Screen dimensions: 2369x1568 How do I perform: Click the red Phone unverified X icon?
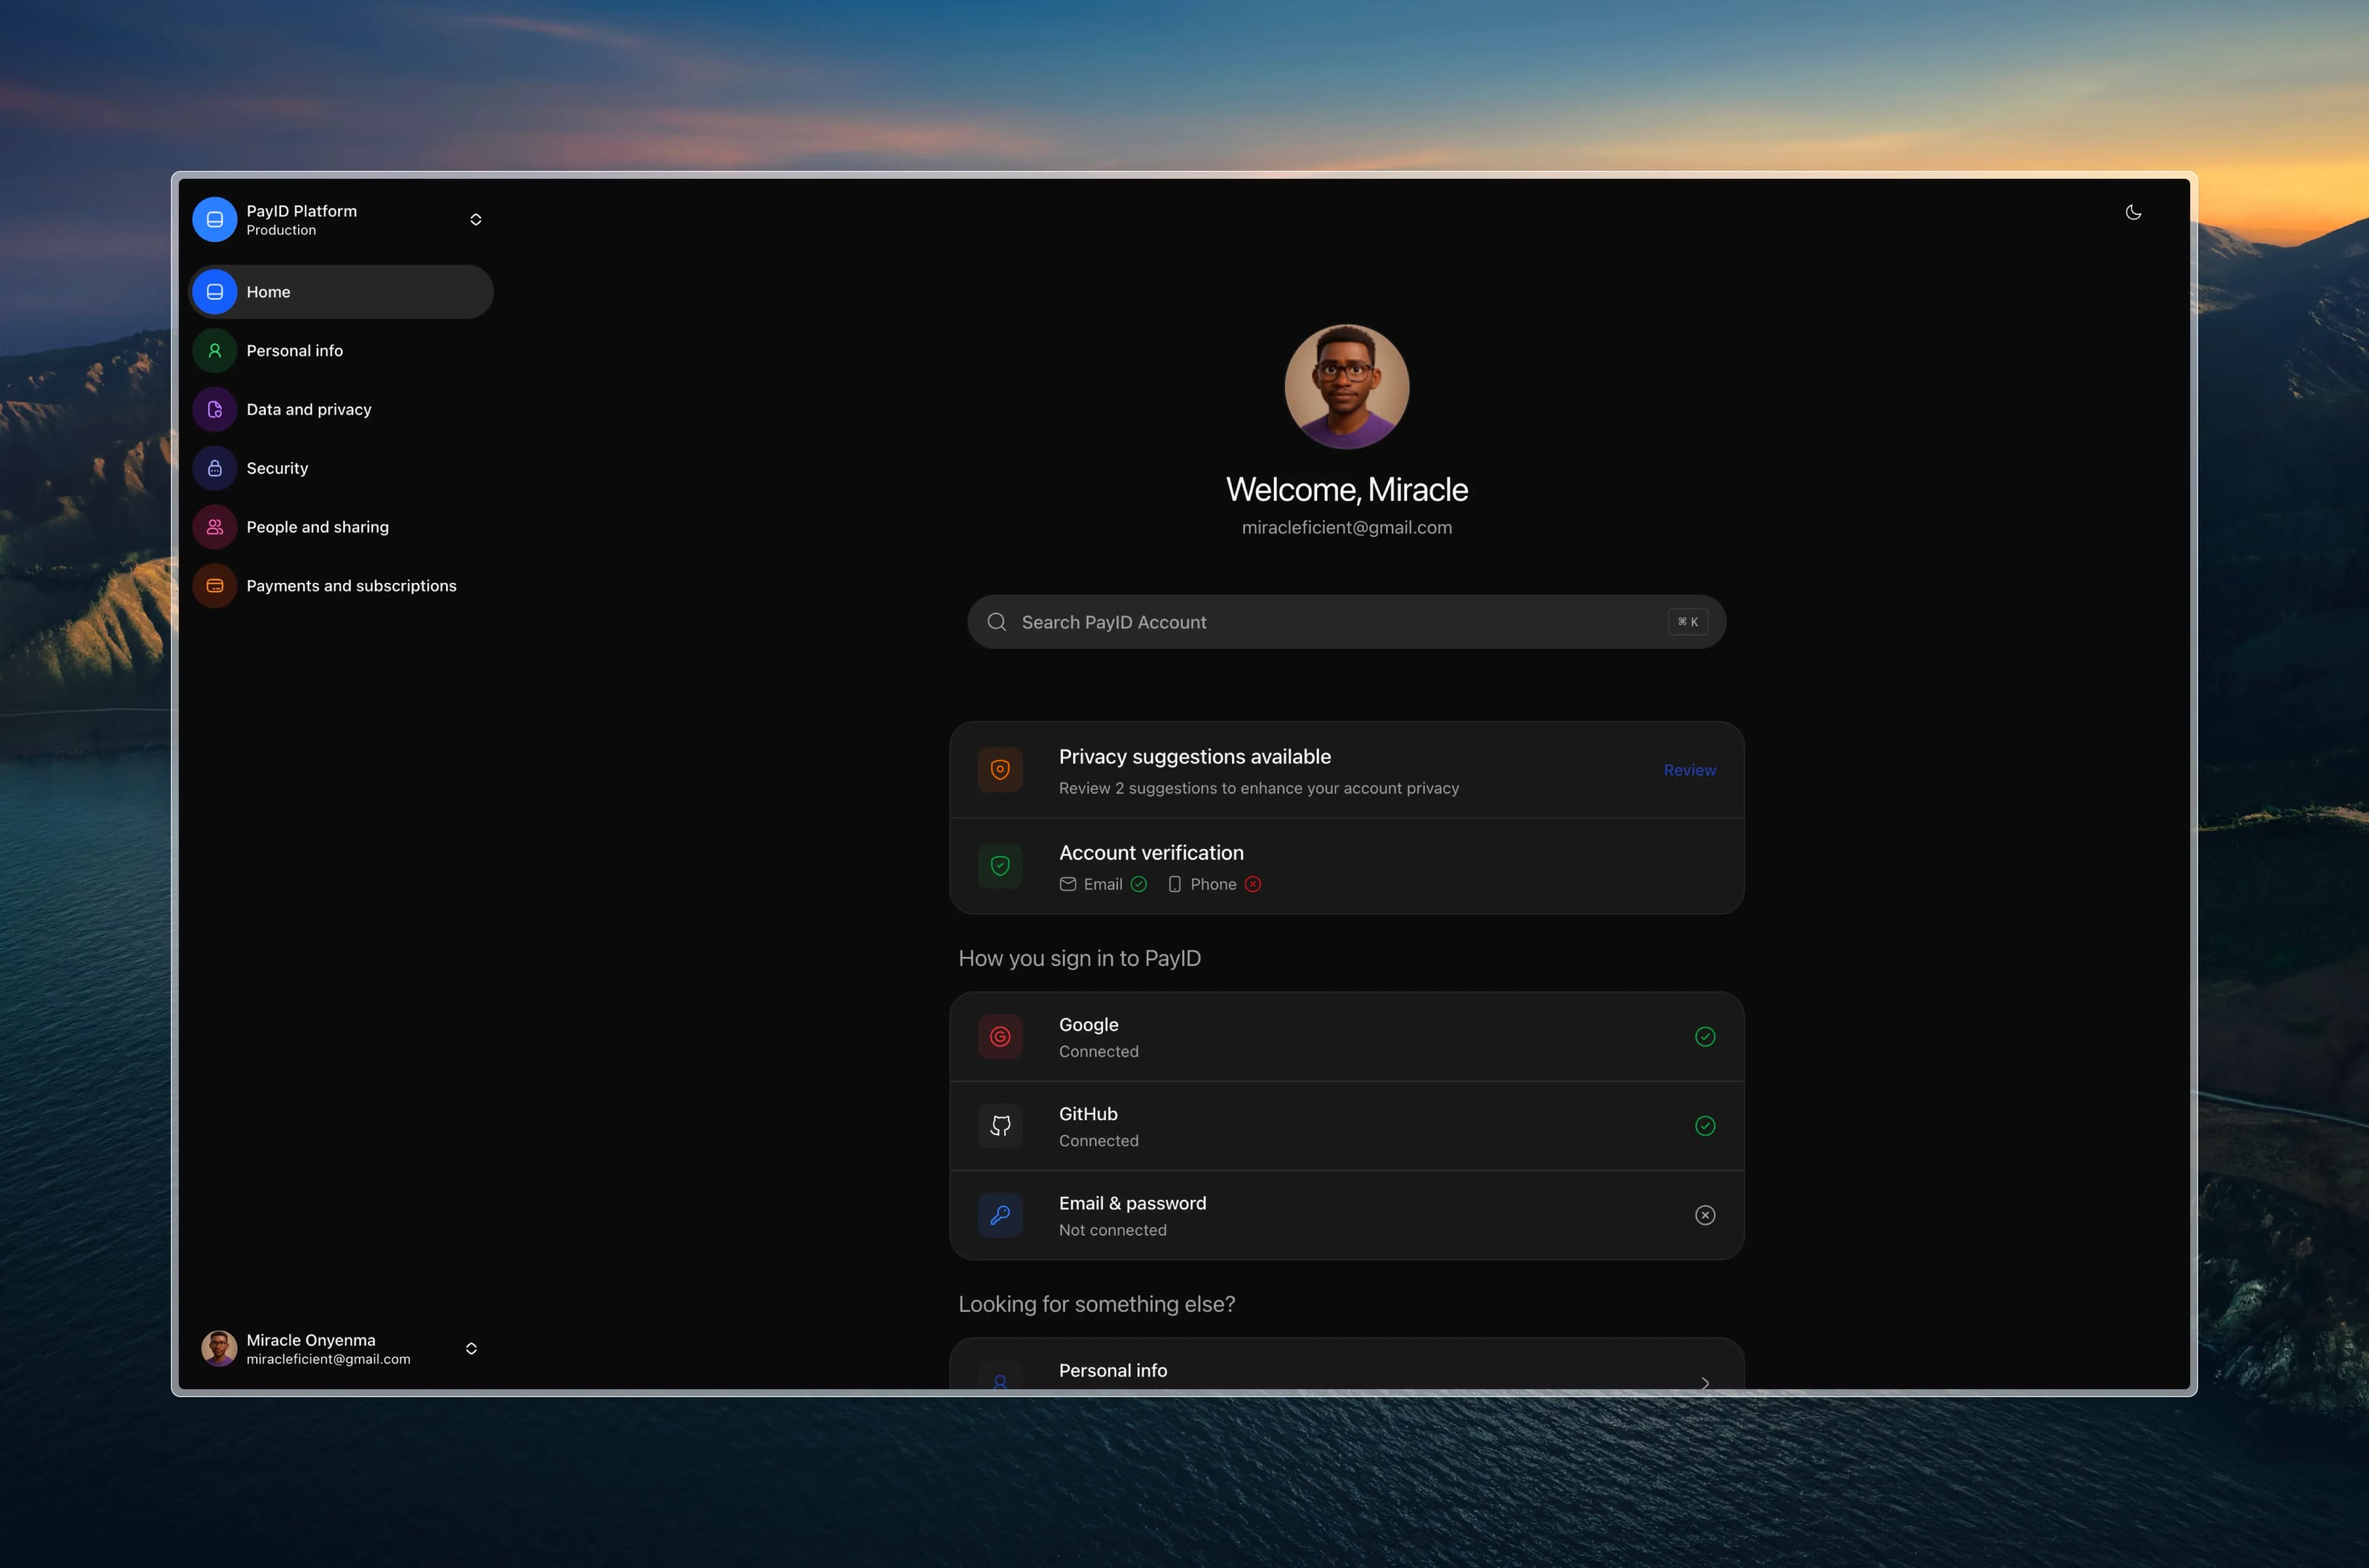pyautogui.click(x=1253, y=884)
